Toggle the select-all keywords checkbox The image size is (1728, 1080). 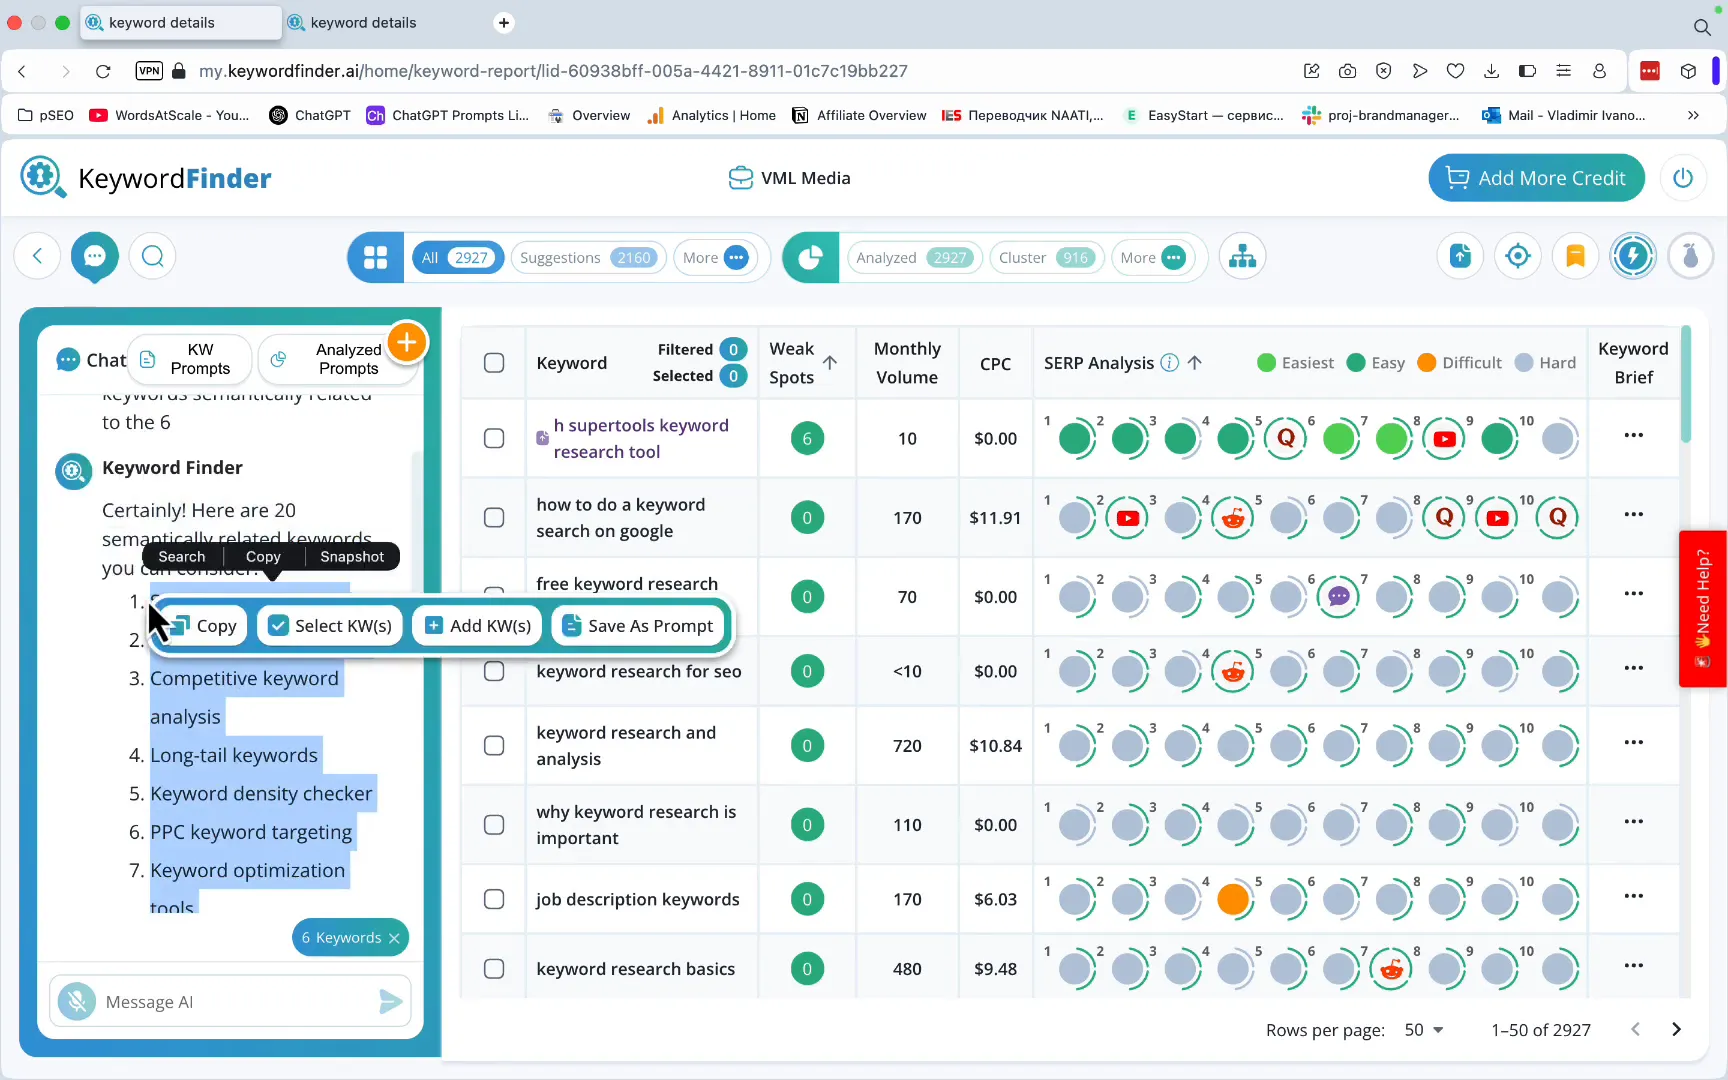[494, 363]
